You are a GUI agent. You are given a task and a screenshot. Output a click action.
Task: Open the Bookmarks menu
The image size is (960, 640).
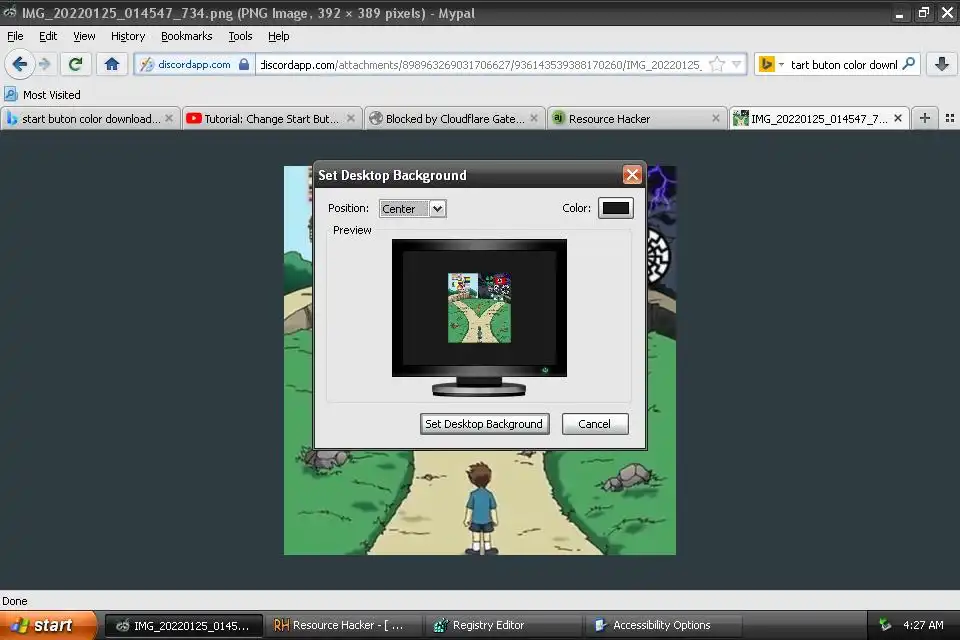coord(187,36)
